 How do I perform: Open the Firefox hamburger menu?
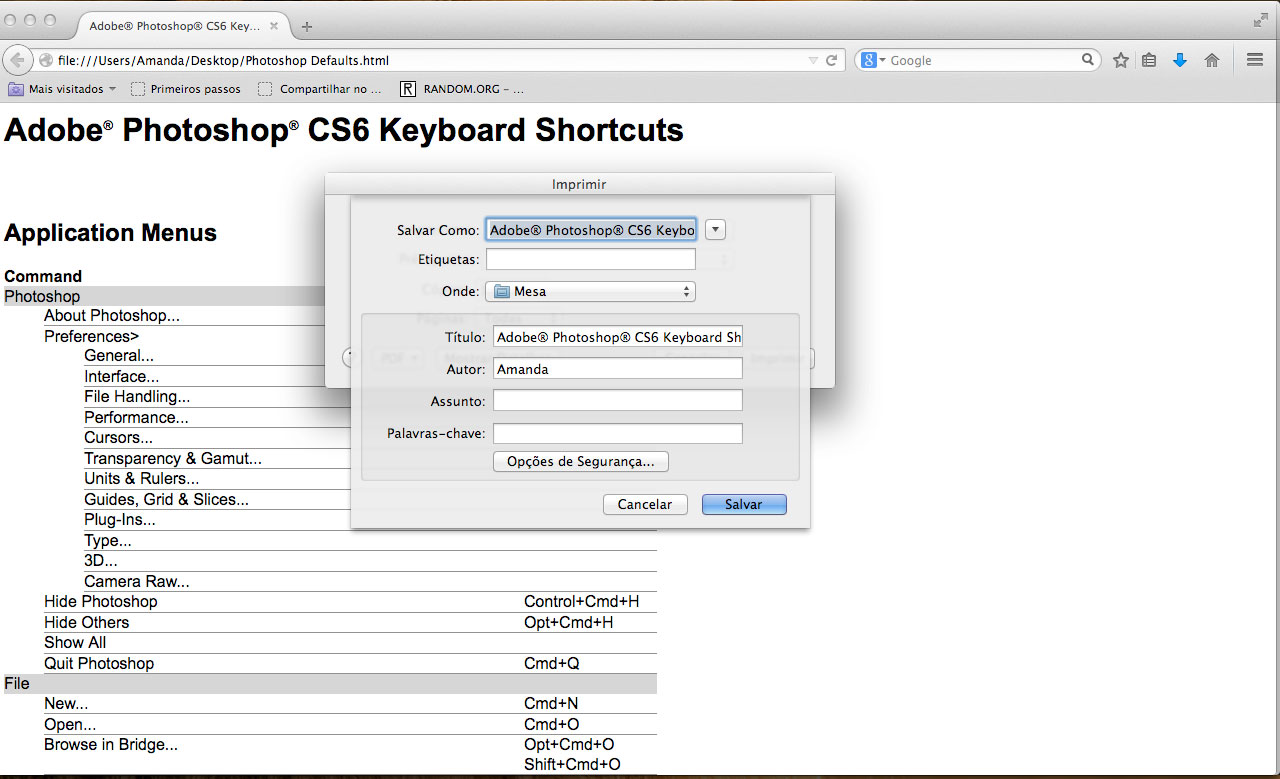pyautogui.click(x=1255, y=60)
